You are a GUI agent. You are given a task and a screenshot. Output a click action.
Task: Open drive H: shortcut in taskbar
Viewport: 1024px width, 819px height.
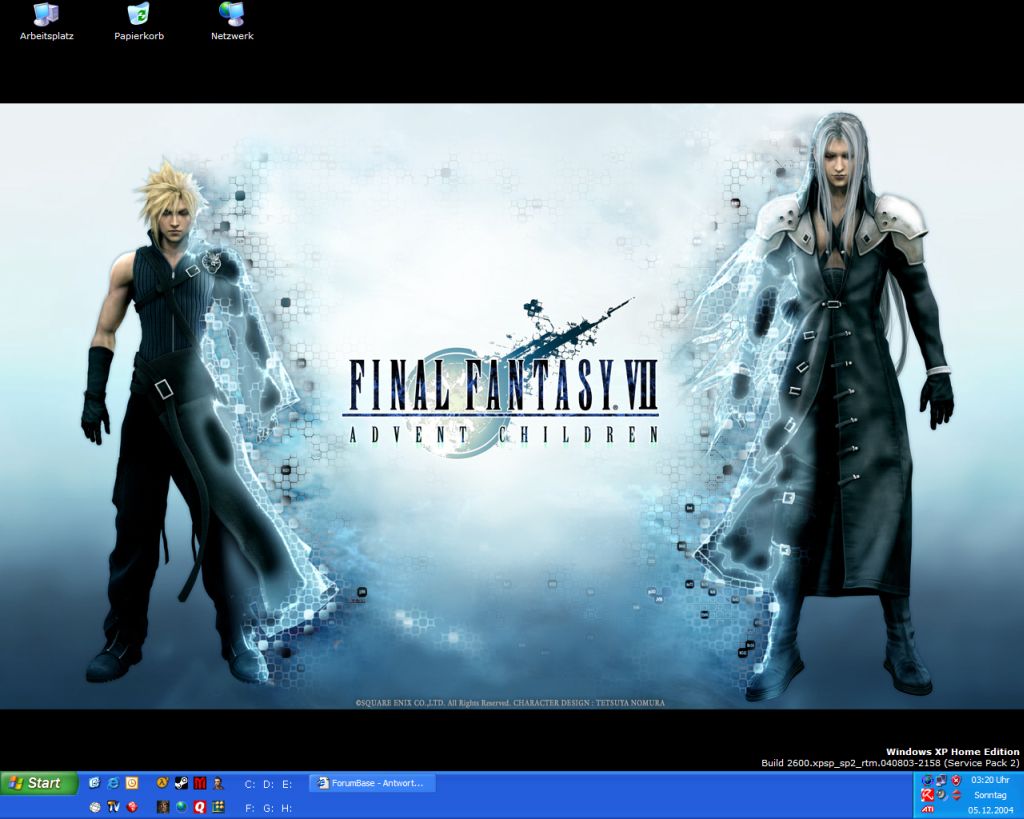tap(287, 808)
